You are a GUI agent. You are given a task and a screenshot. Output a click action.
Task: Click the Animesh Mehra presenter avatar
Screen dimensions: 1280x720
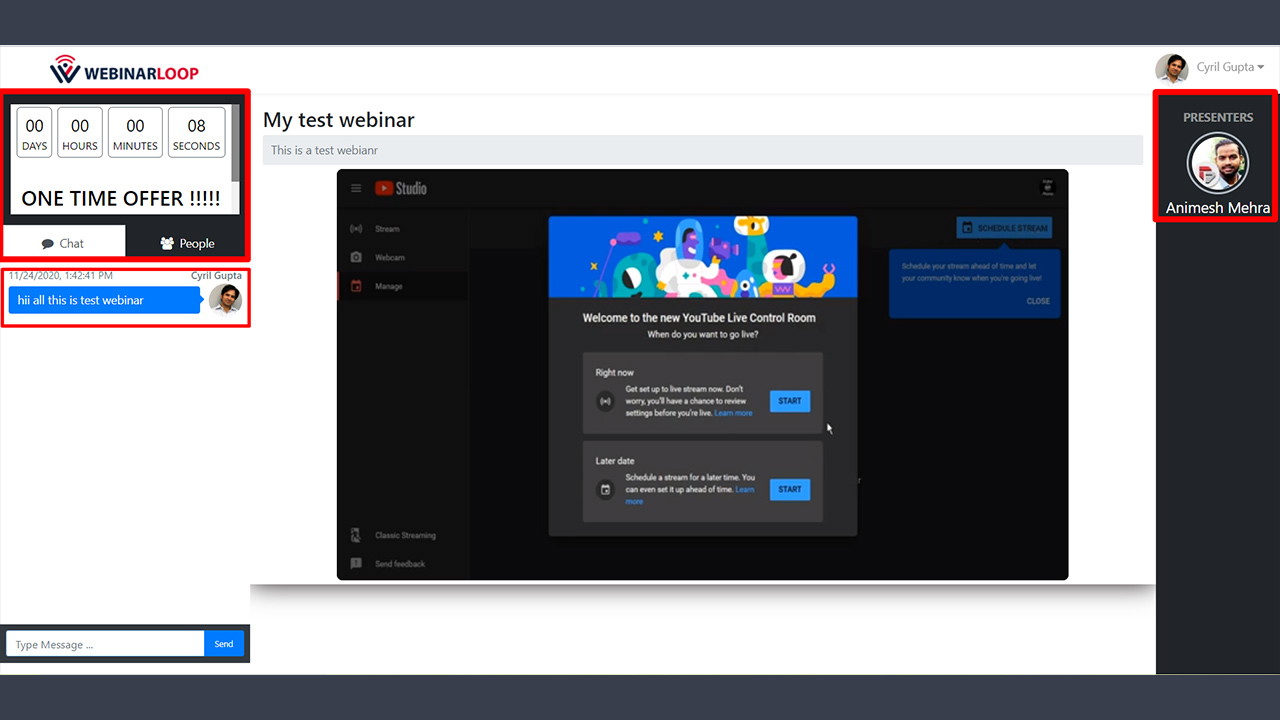(1217, 163)
